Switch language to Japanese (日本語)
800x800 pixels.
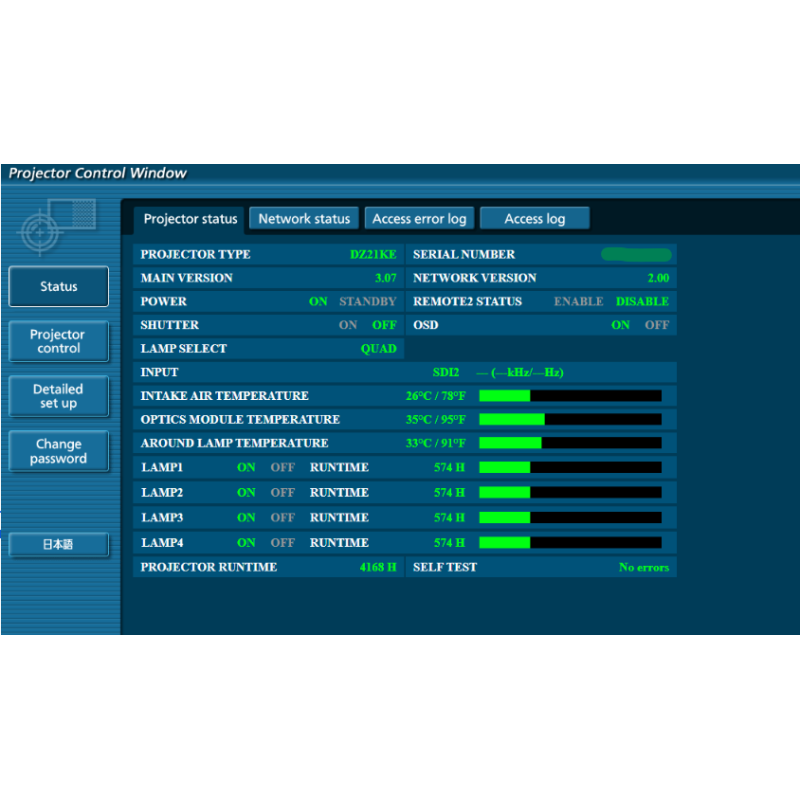tap(59, 544)
